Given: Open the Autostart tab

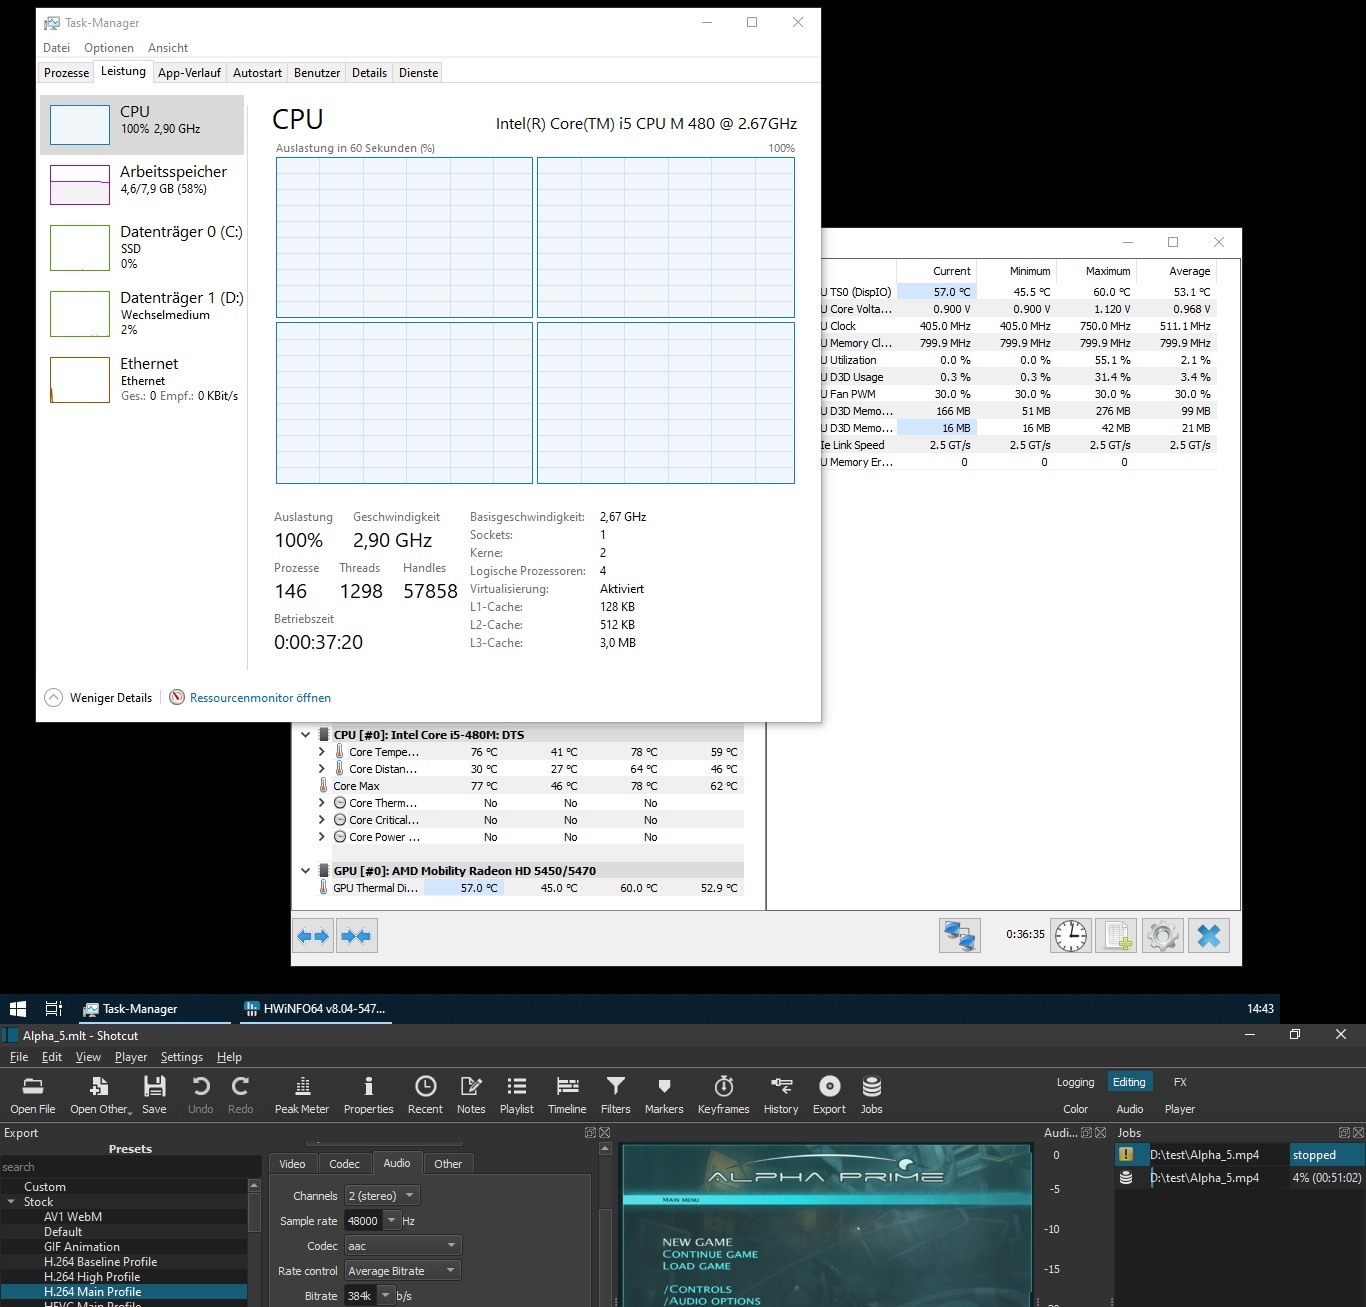Looking at the screenshot, I should pyautogui.click(x=257, y=73).
